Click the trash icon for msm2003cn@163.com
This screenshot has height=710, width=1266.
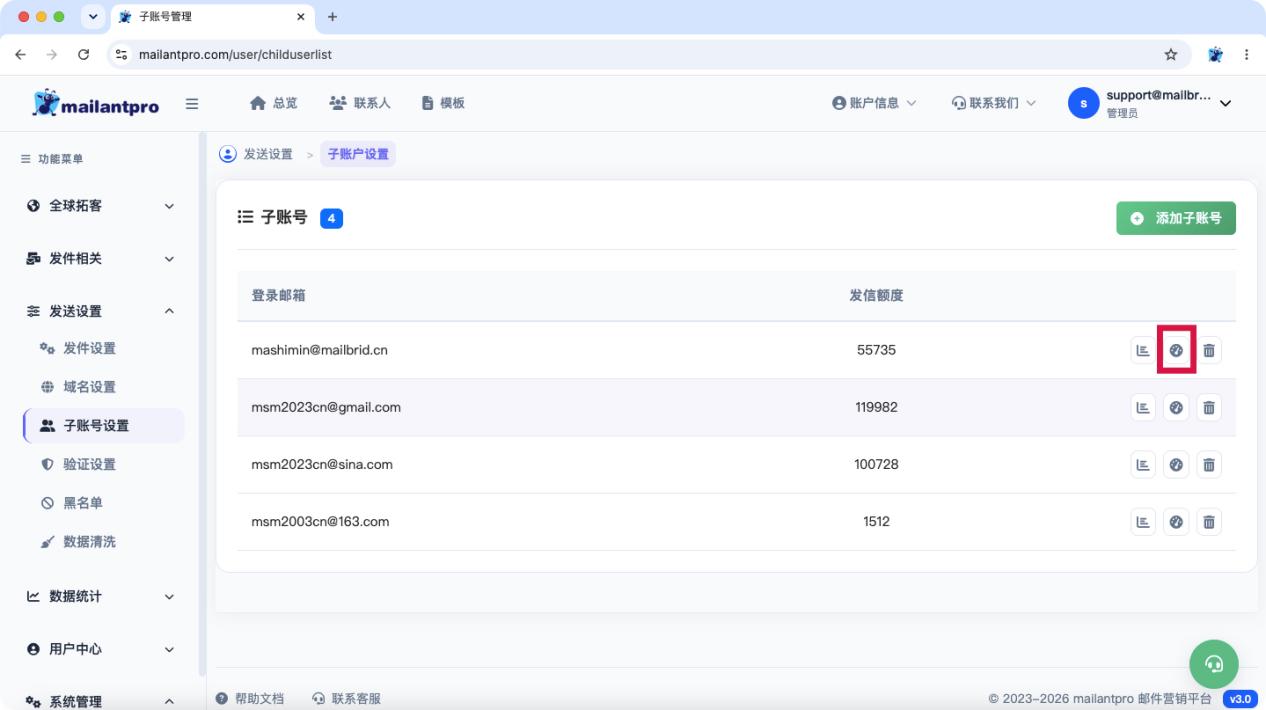[x=1209, y=521]
